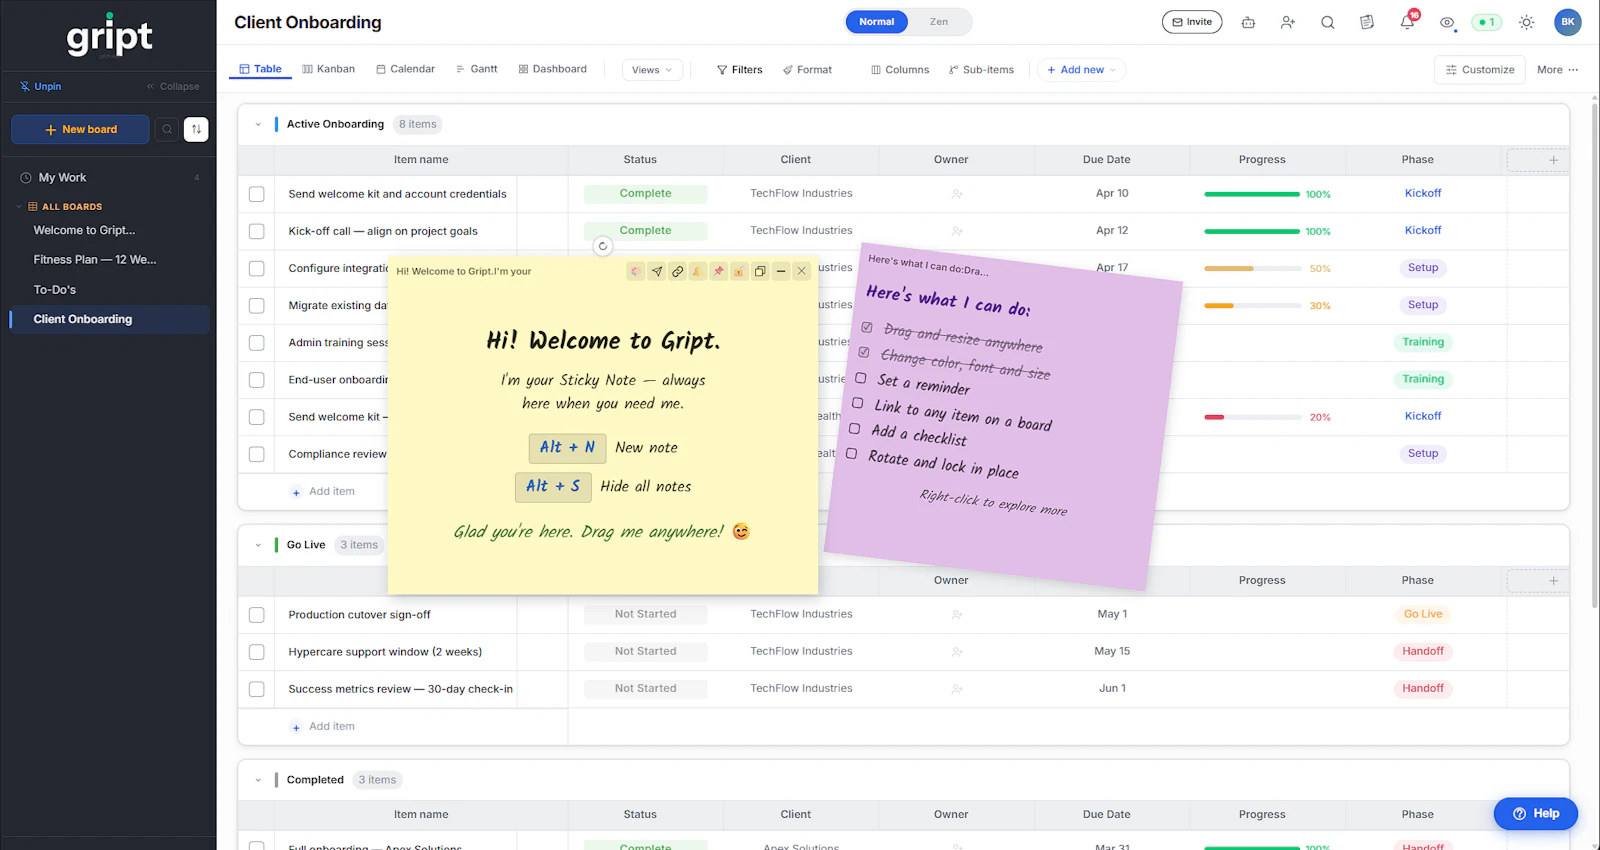Collapse the ALL BOARDS sidebar section
The width and height of the screenshot is (1600, 850).
point(19,207)
